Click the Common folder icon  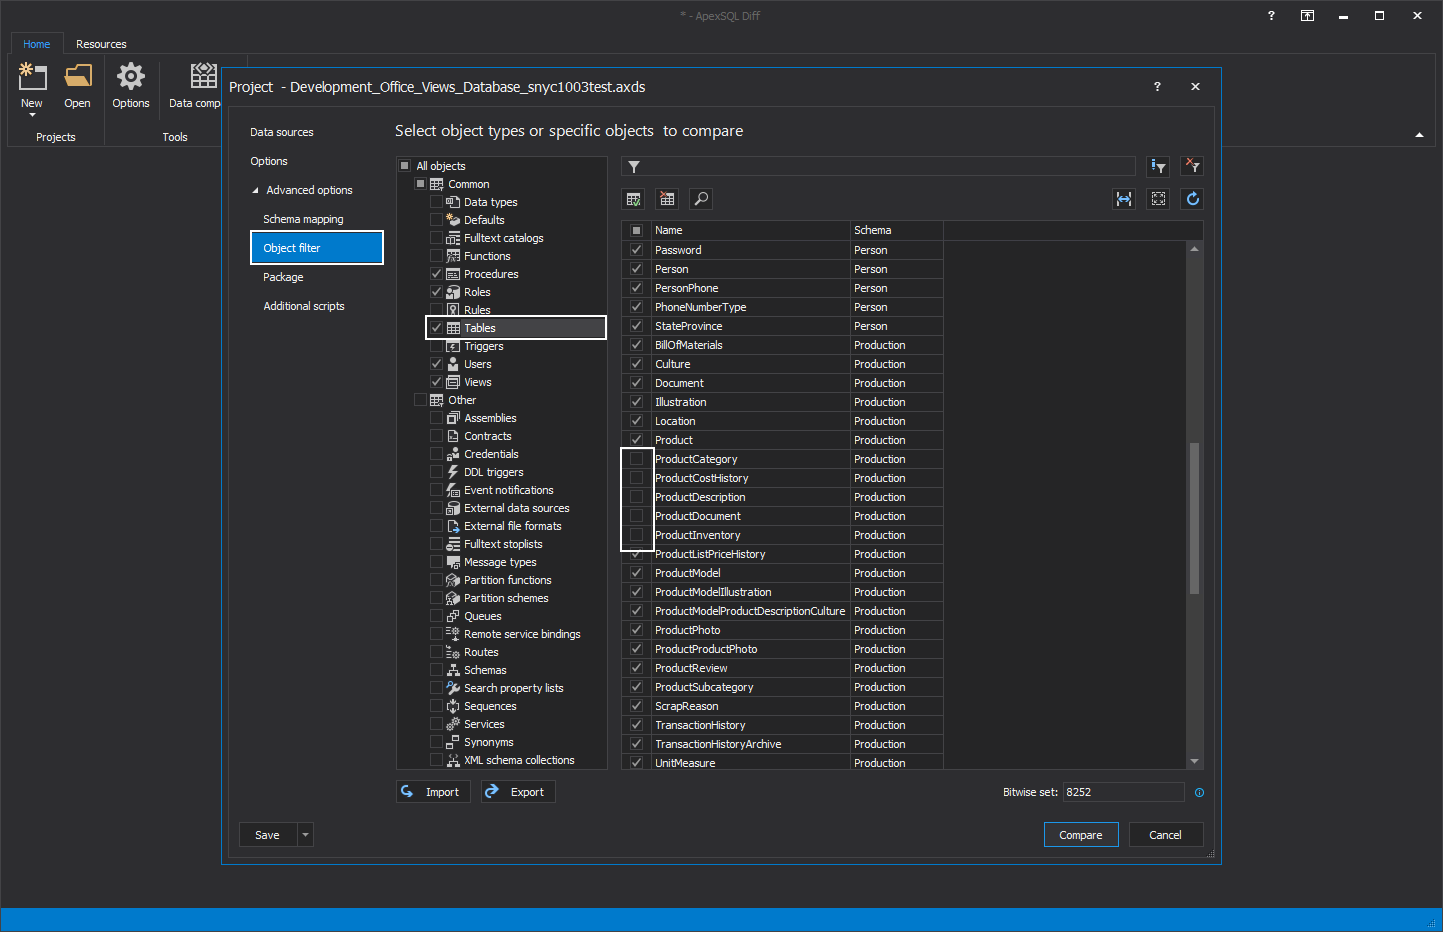pos(437,184)
